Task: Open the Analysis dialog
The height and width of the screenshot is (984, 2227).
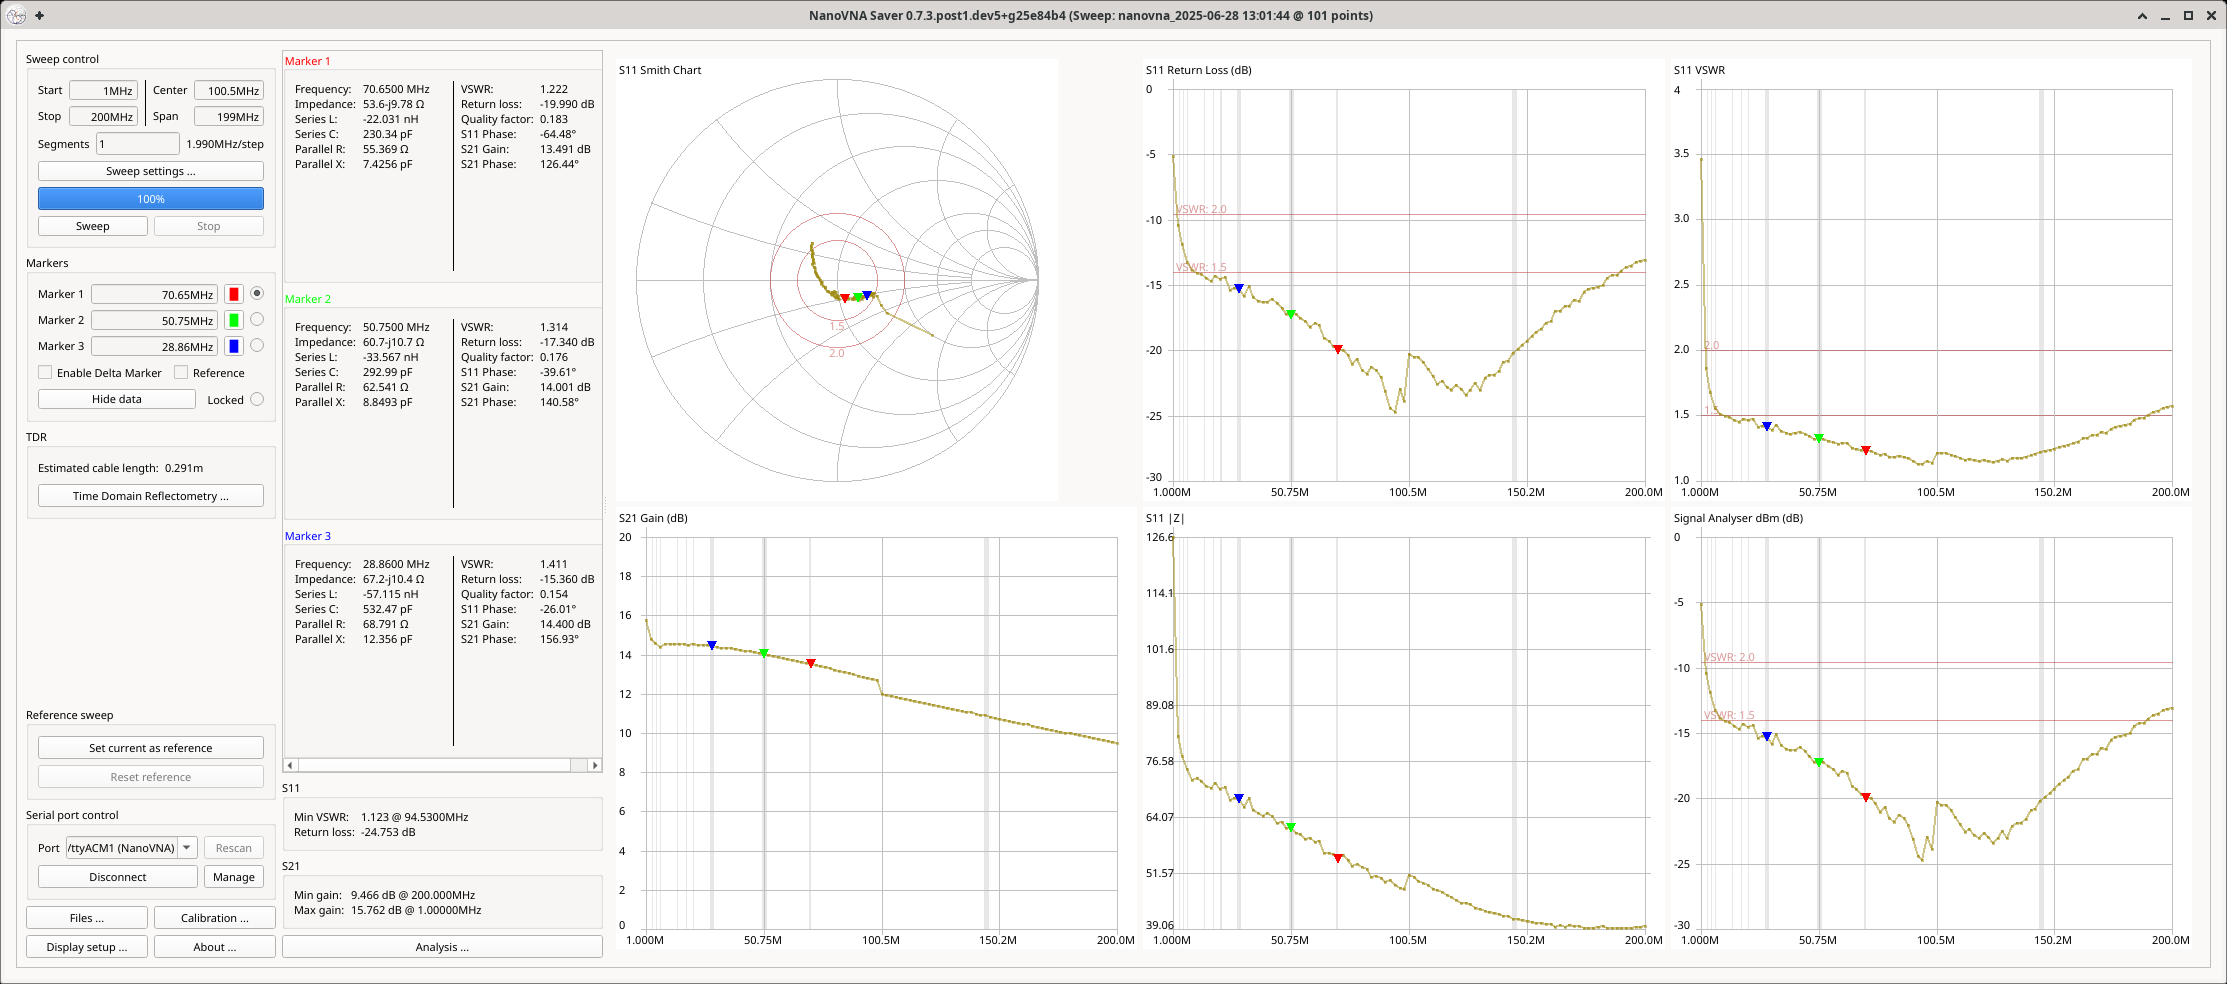Action: pos(442,947)
